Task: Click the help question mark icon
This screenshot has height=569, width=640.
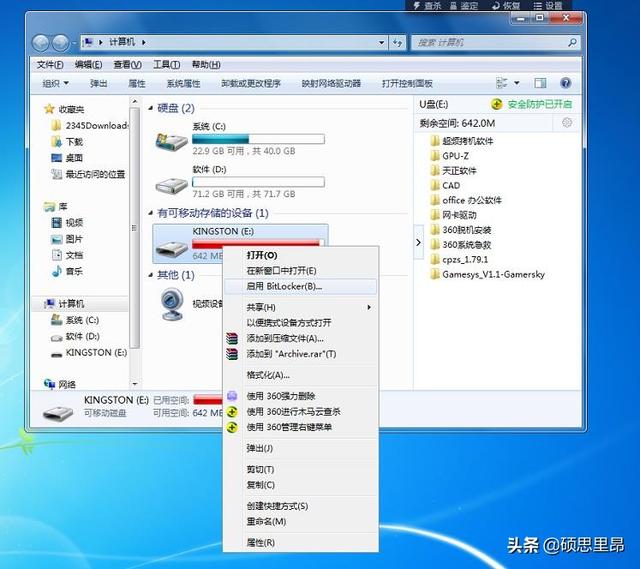Action: tap(566, 83)
